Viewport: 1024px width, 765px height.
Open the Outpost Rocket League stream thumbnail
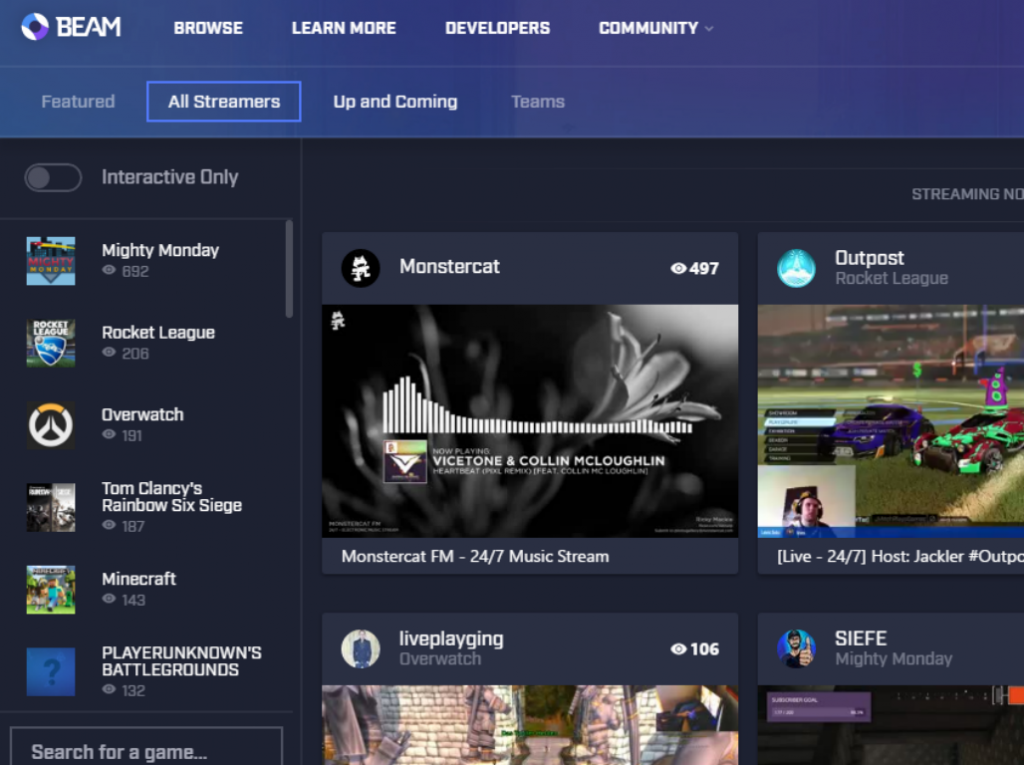[891, 421]
